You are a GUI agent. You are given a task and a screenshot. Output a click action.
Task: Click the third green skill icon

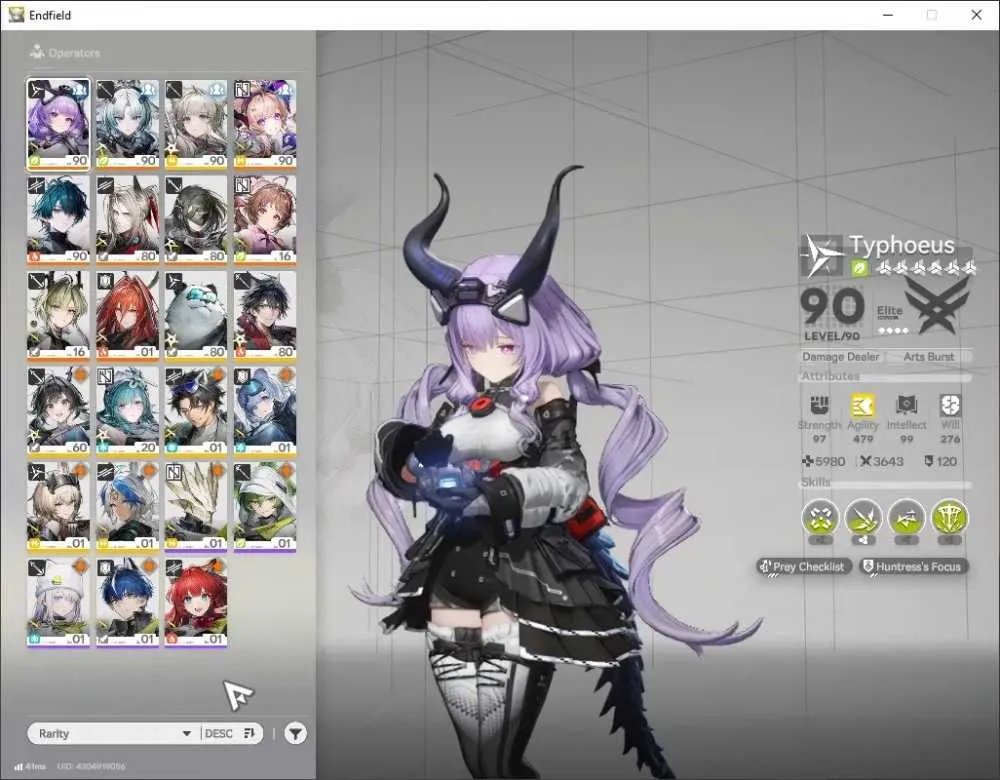[x=906, y=517]
